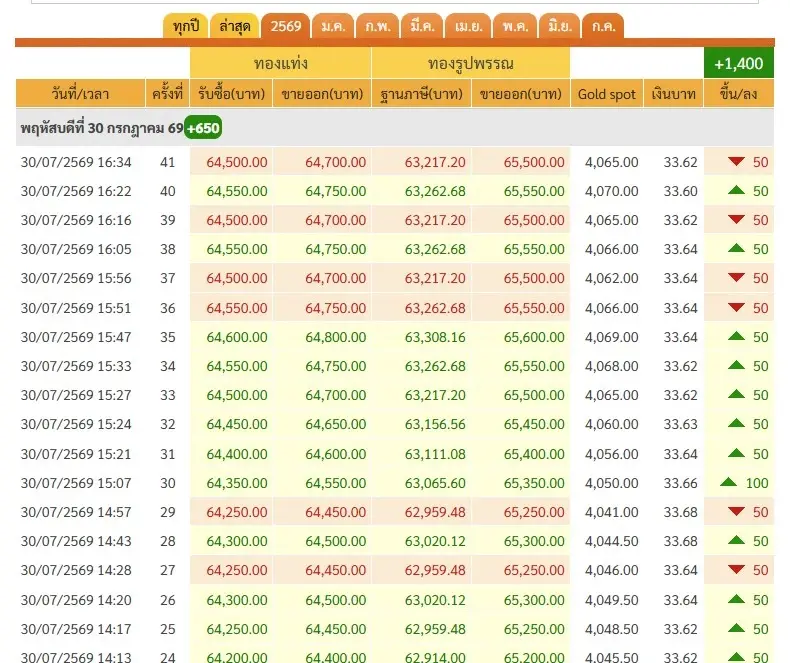Screen dimensions: 790x663
Task: Click the green up arrow in row 26
Action: (736, 599)
